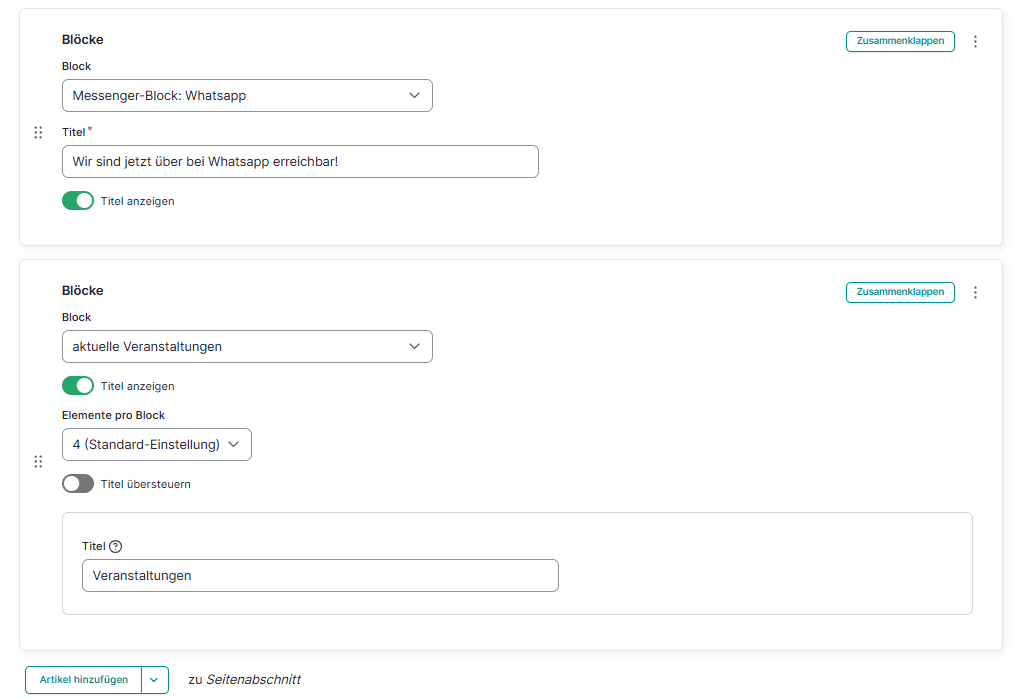Click the chevron in the Messenger-Block: Whatsapp field
Image resolution: width=1016 pixels, height=699 pixels.
click(415, 96)
